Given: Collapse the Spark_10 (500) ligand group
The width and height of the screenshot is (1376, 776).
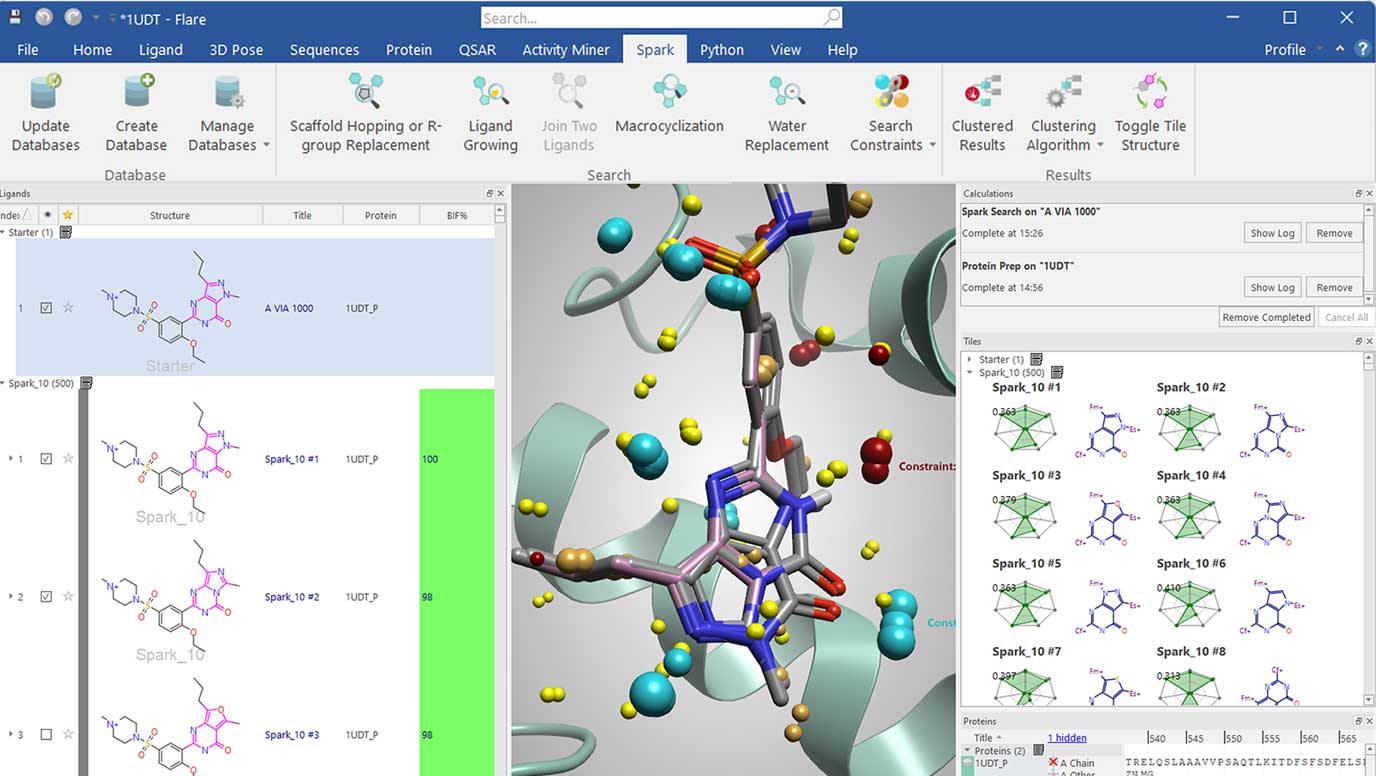Looking at the screenshot, I should pos(3,383).
